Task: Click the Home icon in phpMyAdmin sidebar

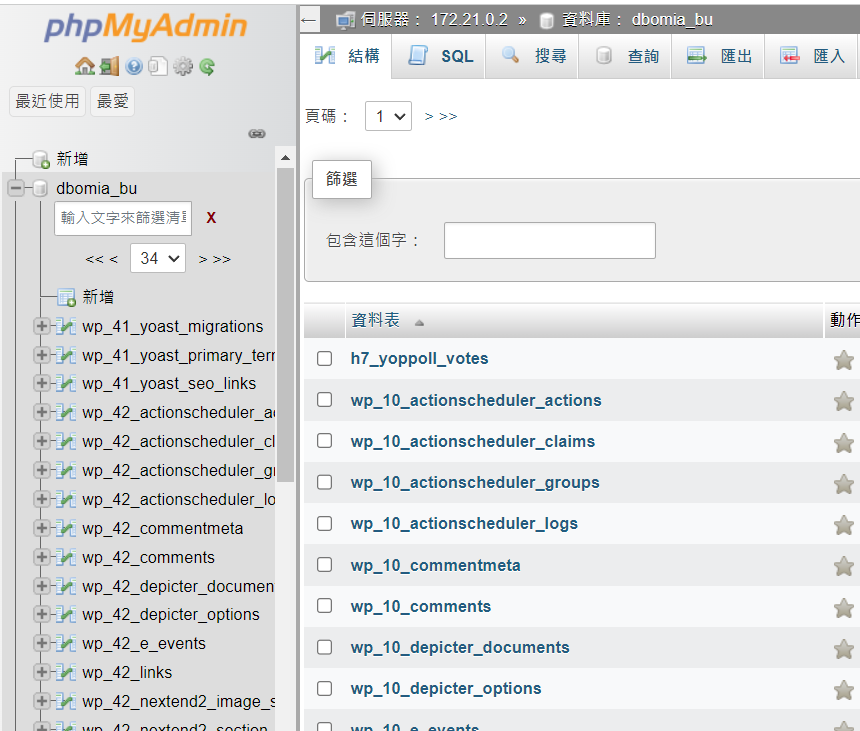Action: click(84, 67)
